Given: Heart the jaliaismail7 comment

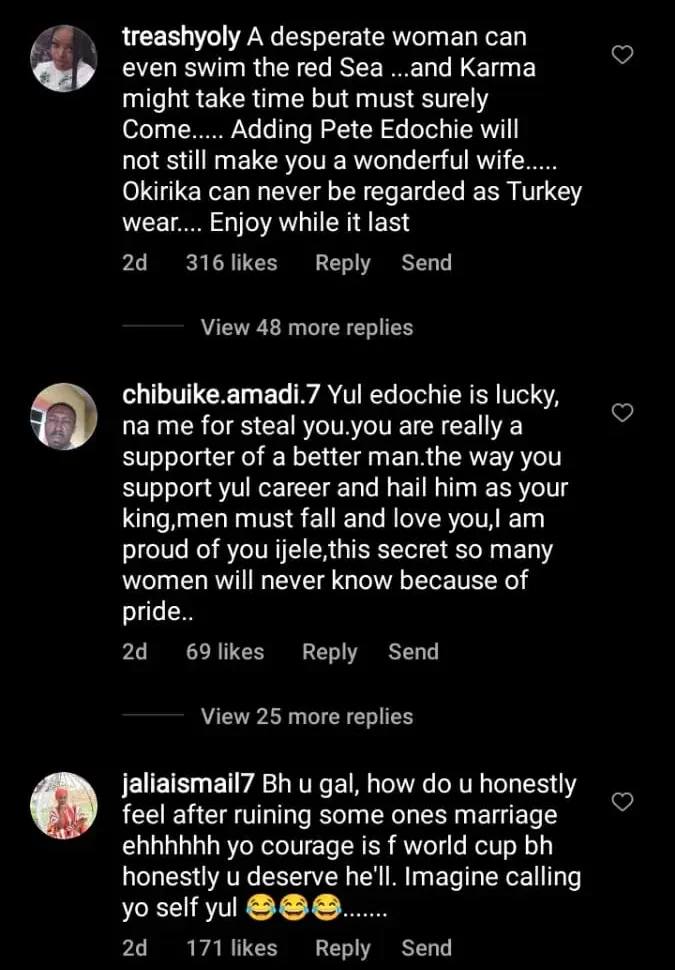Looking at the screenshot, I should pyautogui.click(x=623, y=801).
